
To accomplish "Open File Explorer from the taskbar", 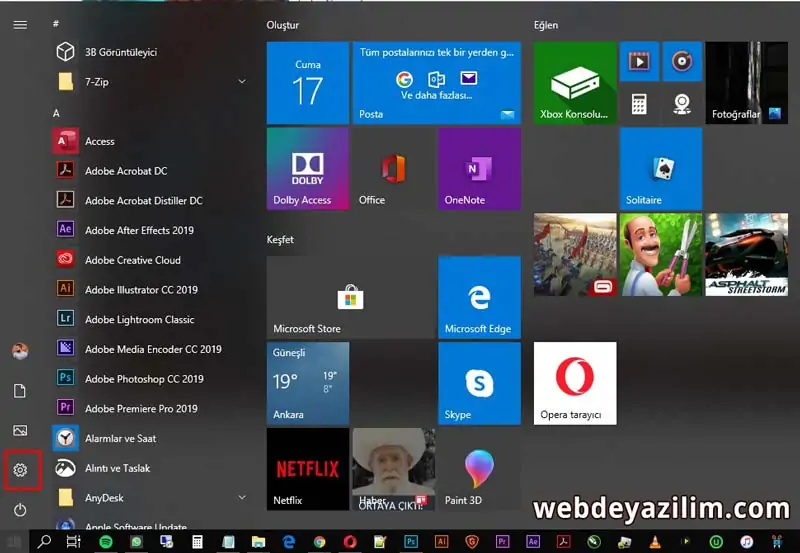I will click(258, 542).
